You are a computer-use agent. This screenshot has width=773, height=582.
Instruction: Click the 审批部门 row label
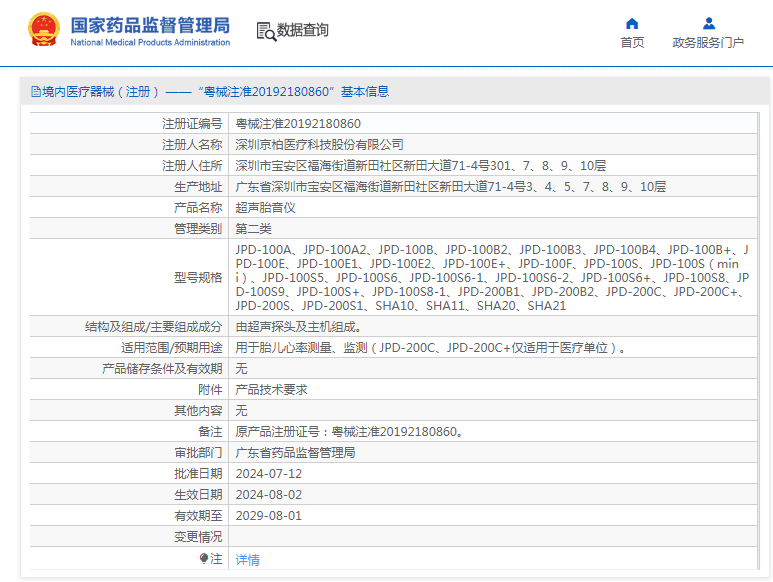(198, 452)
